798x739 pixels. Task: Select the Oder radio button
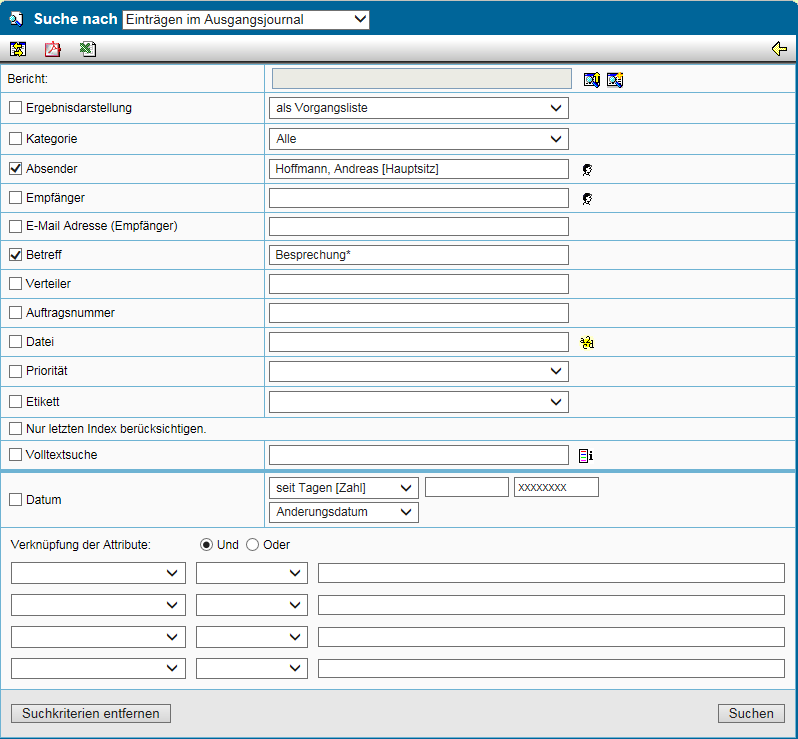tap(252, 545)
